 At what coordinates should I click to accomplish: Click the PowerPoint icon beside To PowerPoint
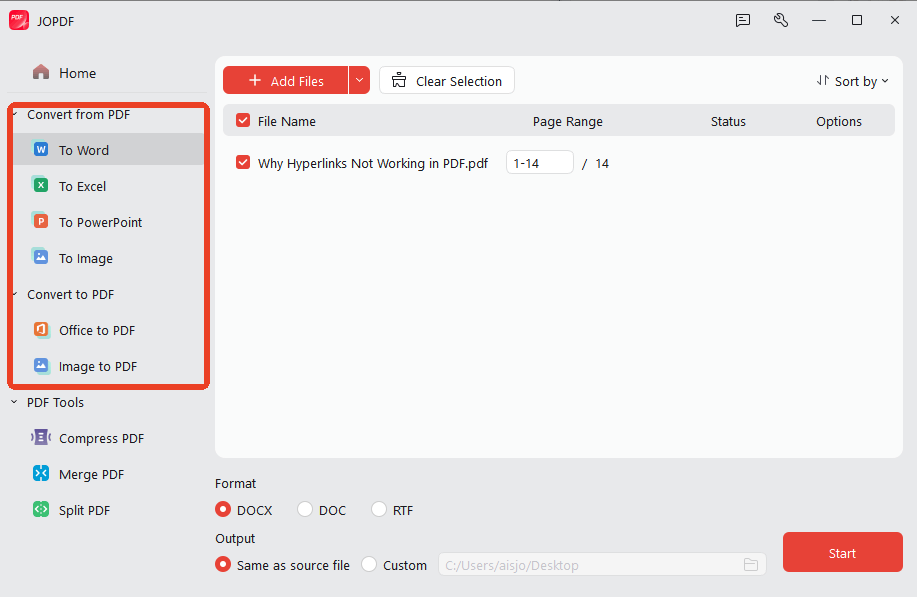click(40, 222)
